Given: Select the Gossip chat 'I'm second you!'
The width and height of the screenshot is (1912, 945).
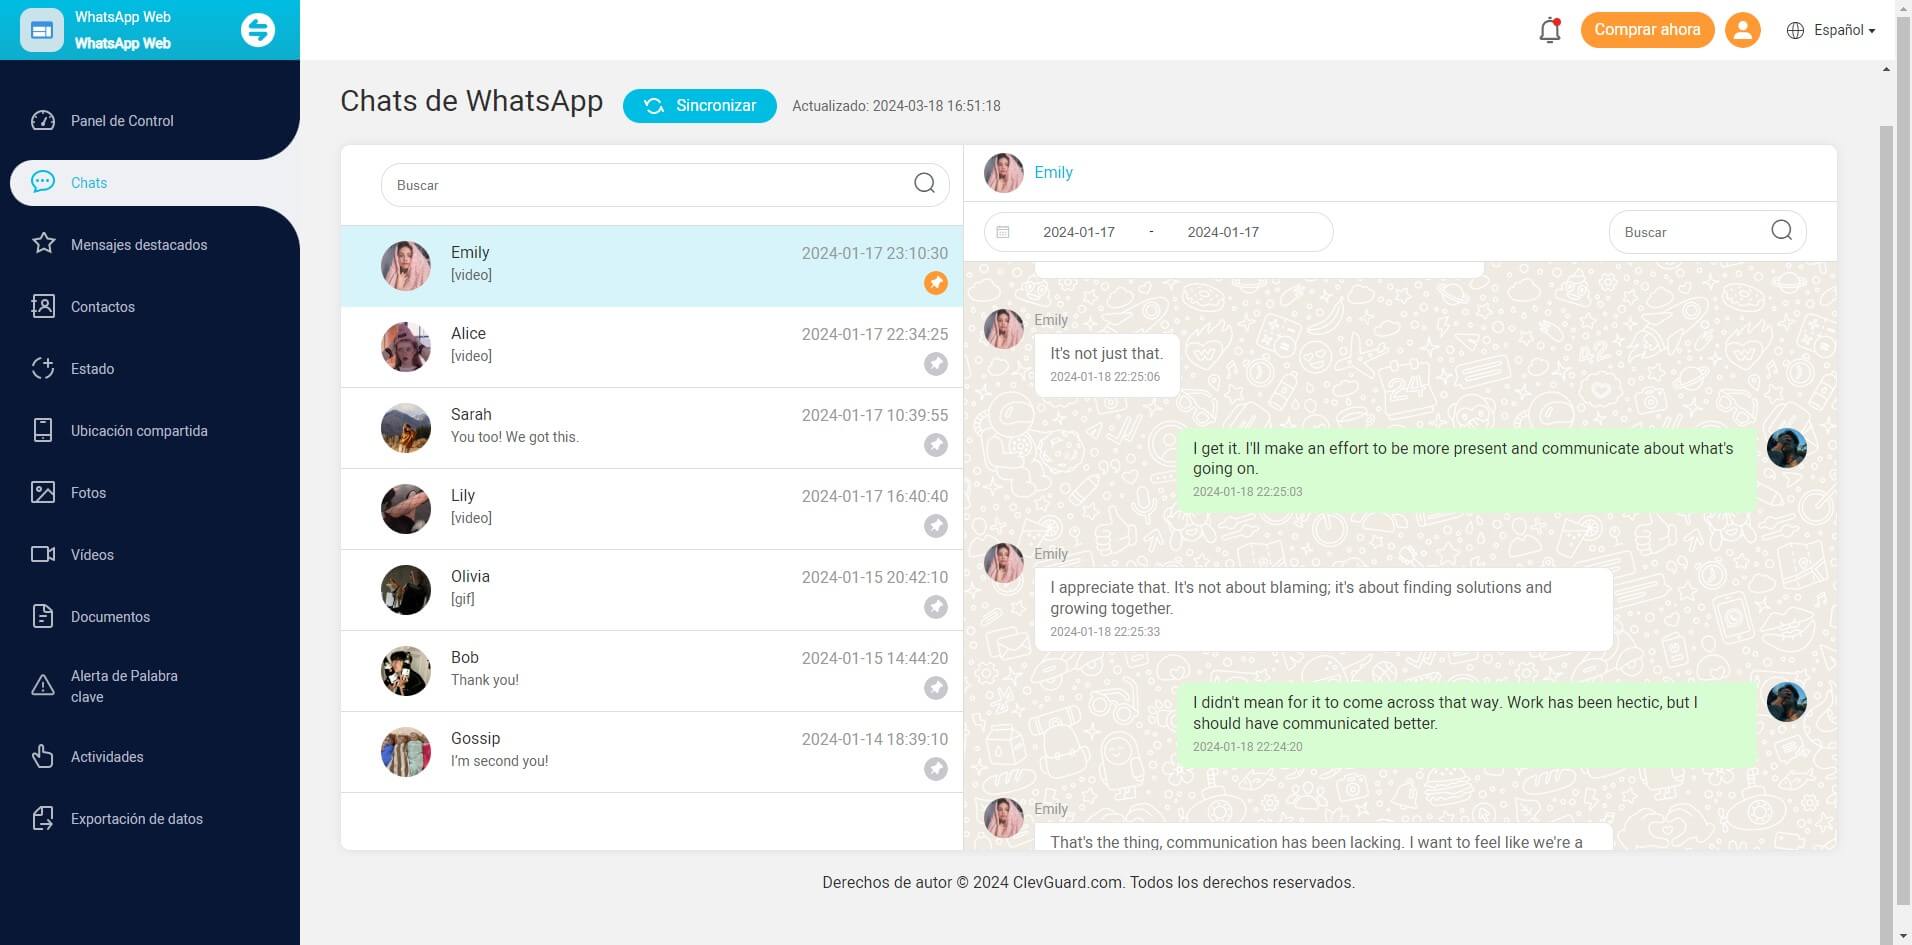Looking at the screenshot, I should pyautogui.click(x=651, y=752).
